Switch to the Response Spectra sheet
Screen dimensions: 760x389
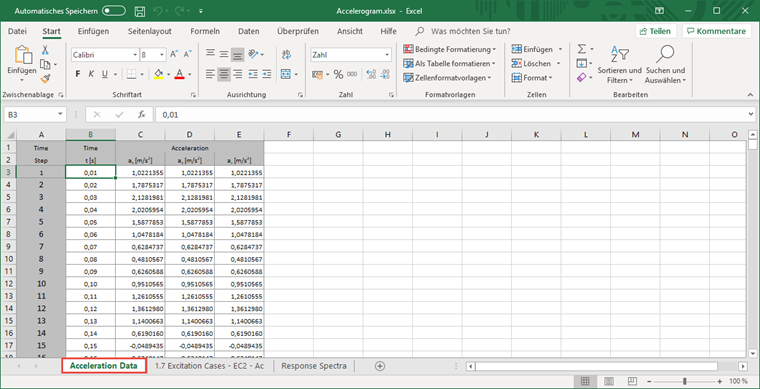314,366
